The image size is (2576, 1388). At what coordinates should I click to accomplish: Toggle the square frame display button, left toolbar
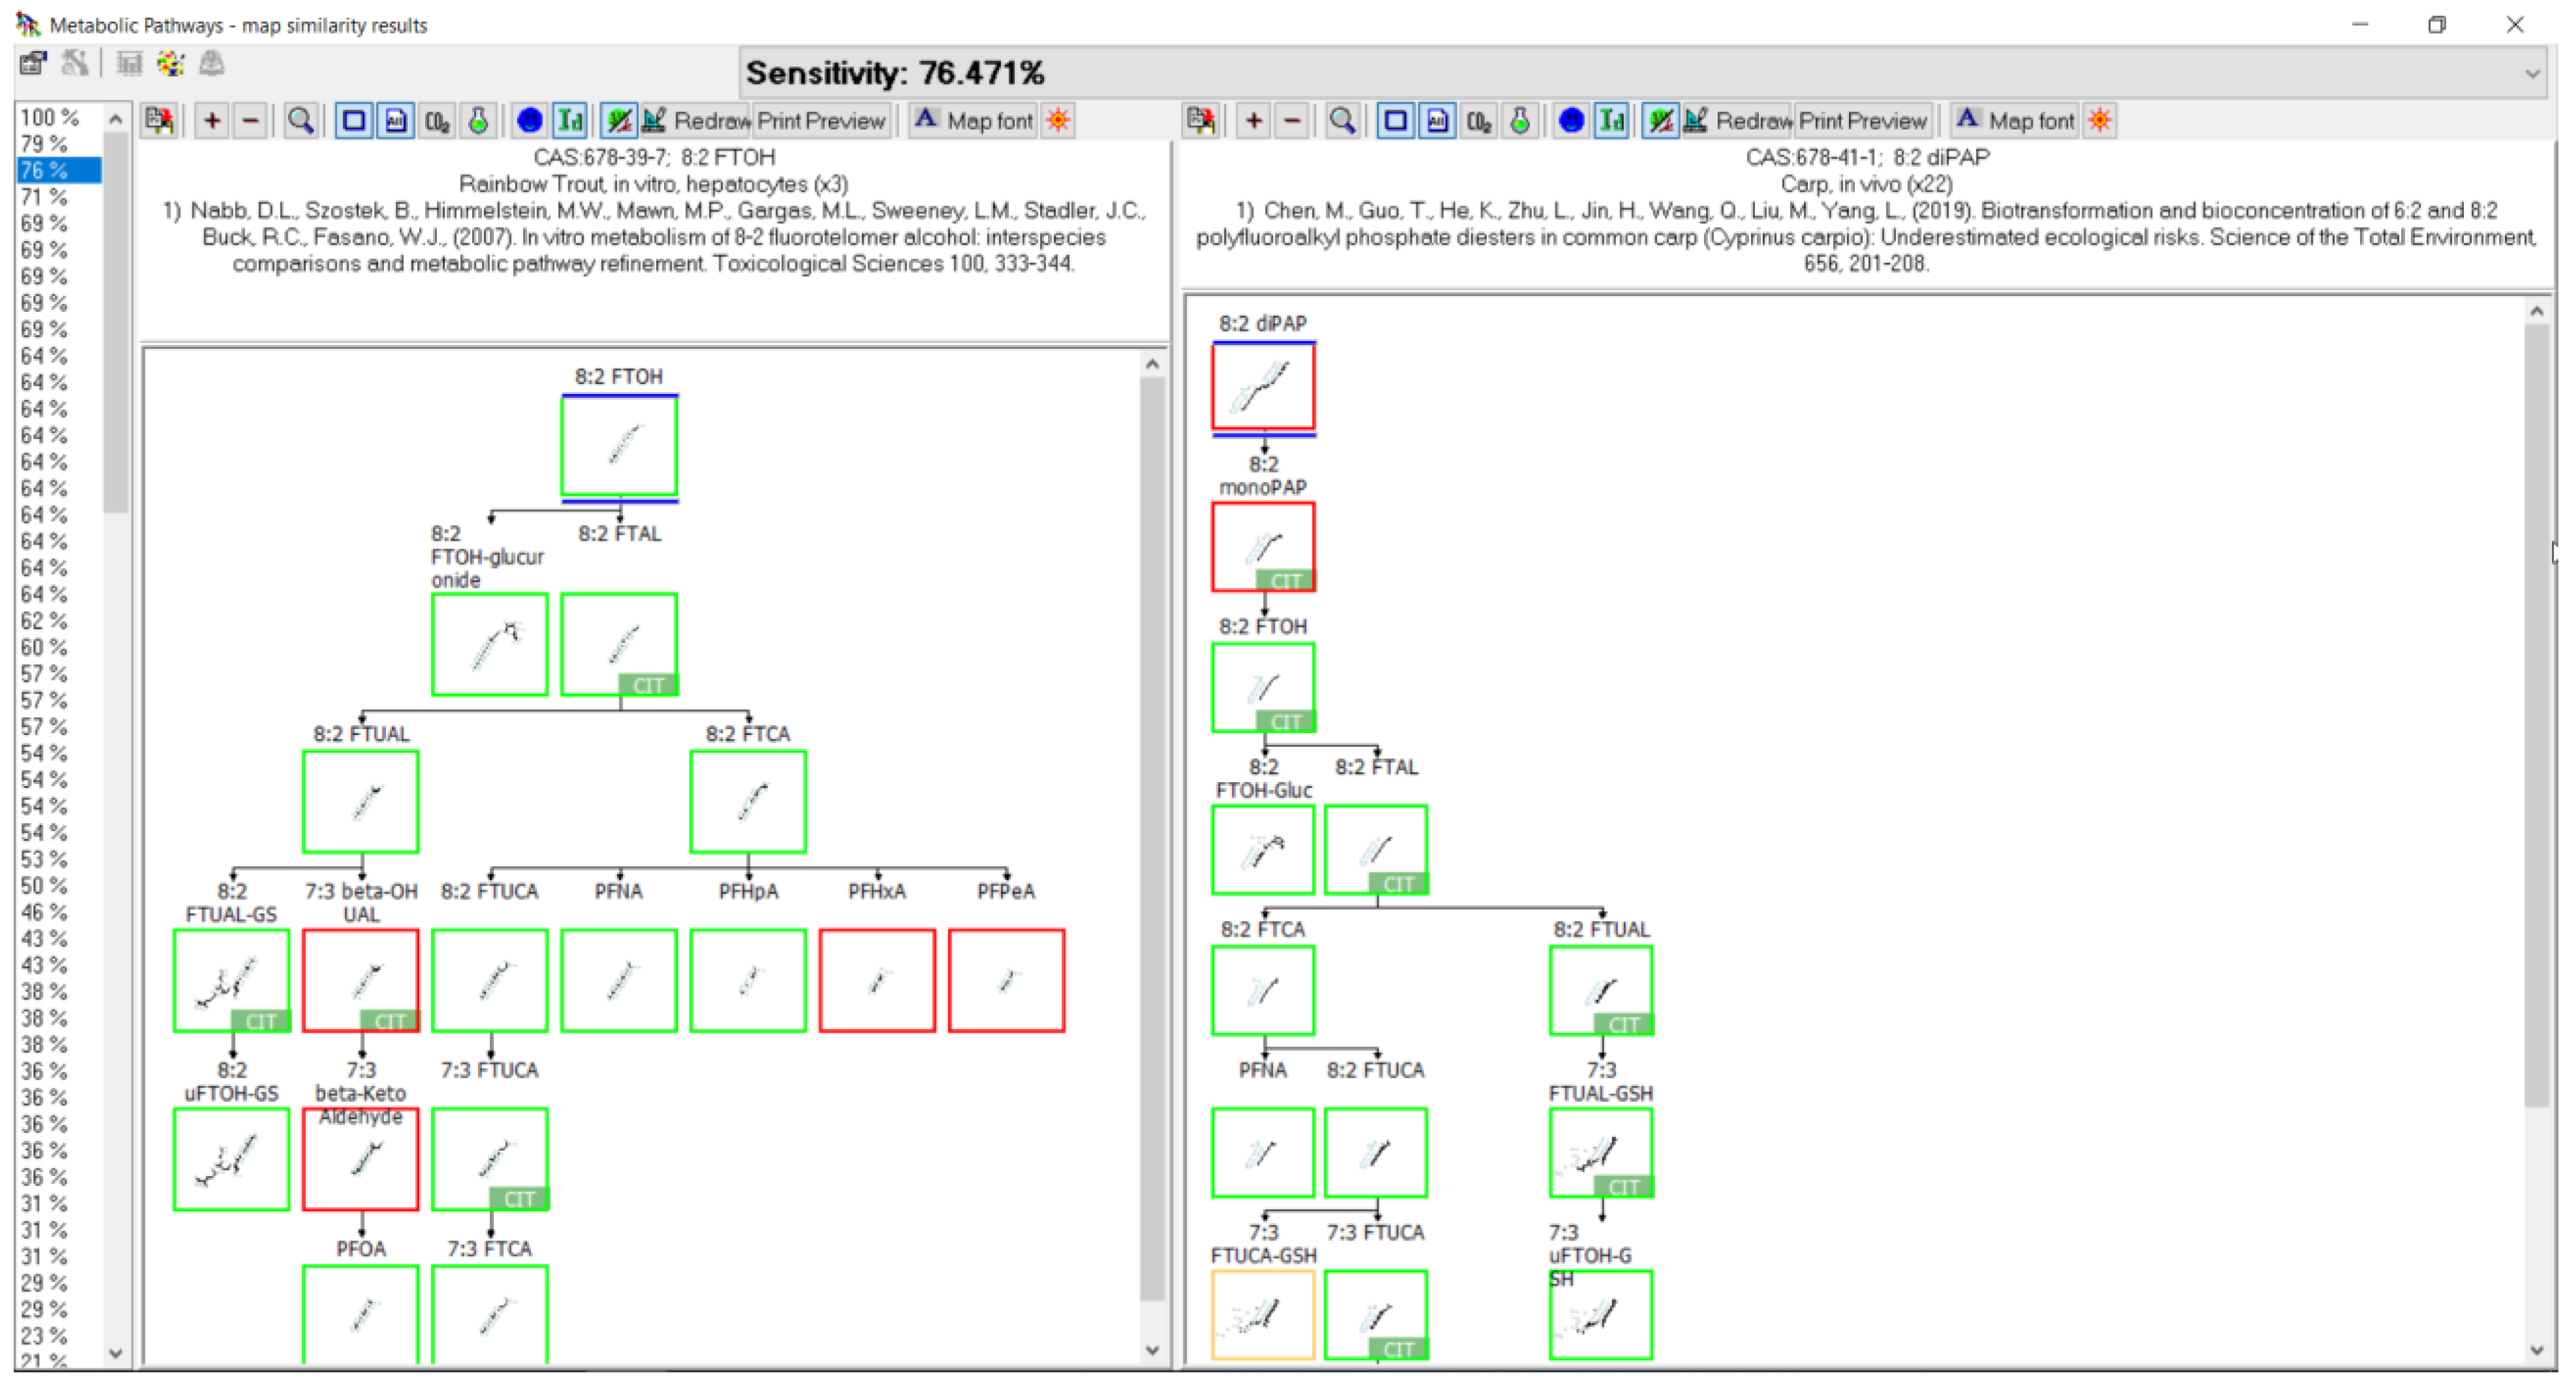click(x=353, y=121)
